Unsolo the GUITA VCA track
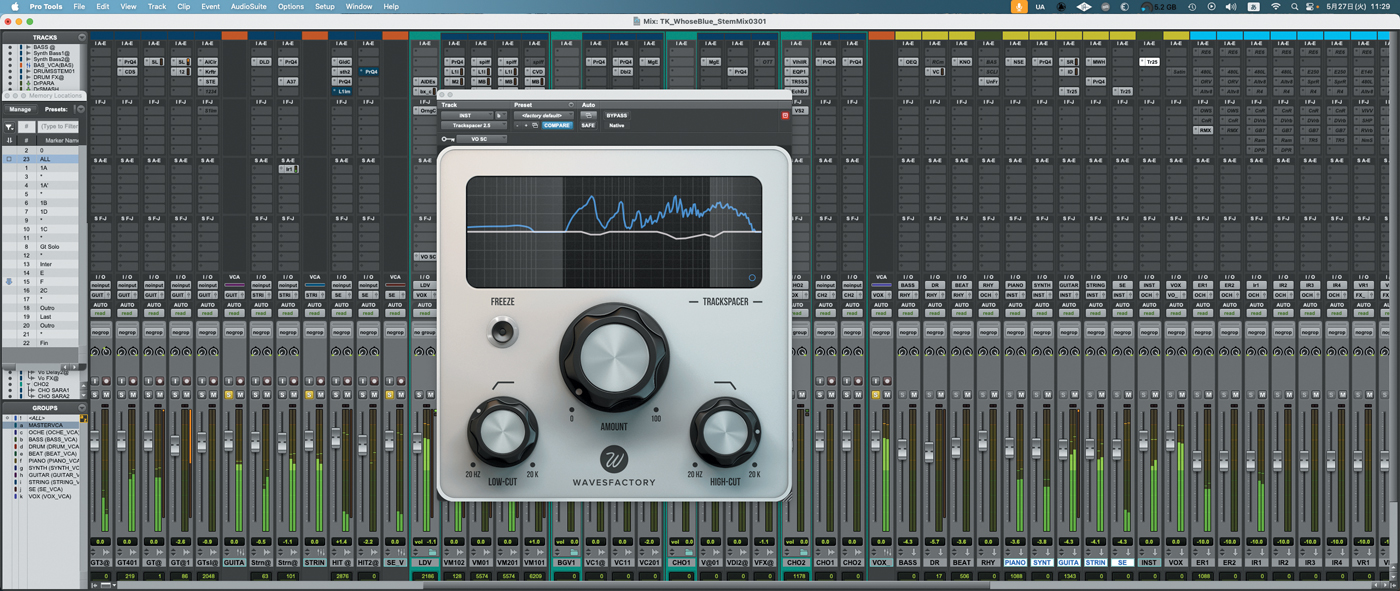Viewport: 1400px width, 591px height. (x=229, y=394)
